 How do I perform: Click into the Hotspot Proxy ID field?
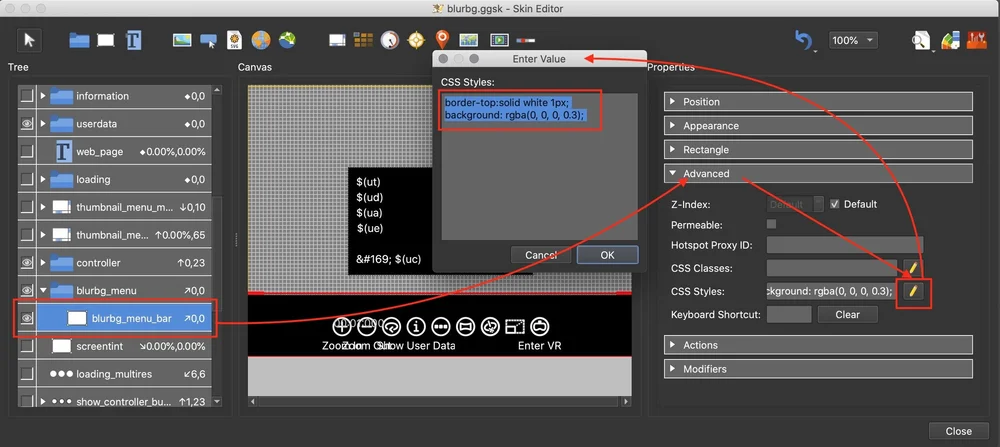[845, 245]
